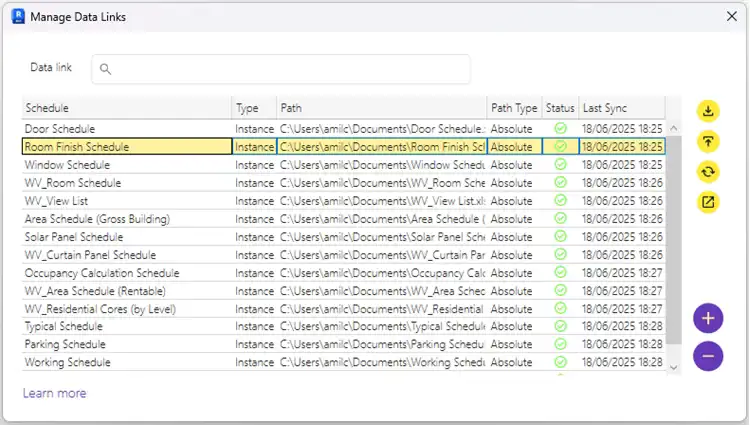The image size is (750, 425).
Task: Remove data link with purple minus button
Action: (708, 355)
